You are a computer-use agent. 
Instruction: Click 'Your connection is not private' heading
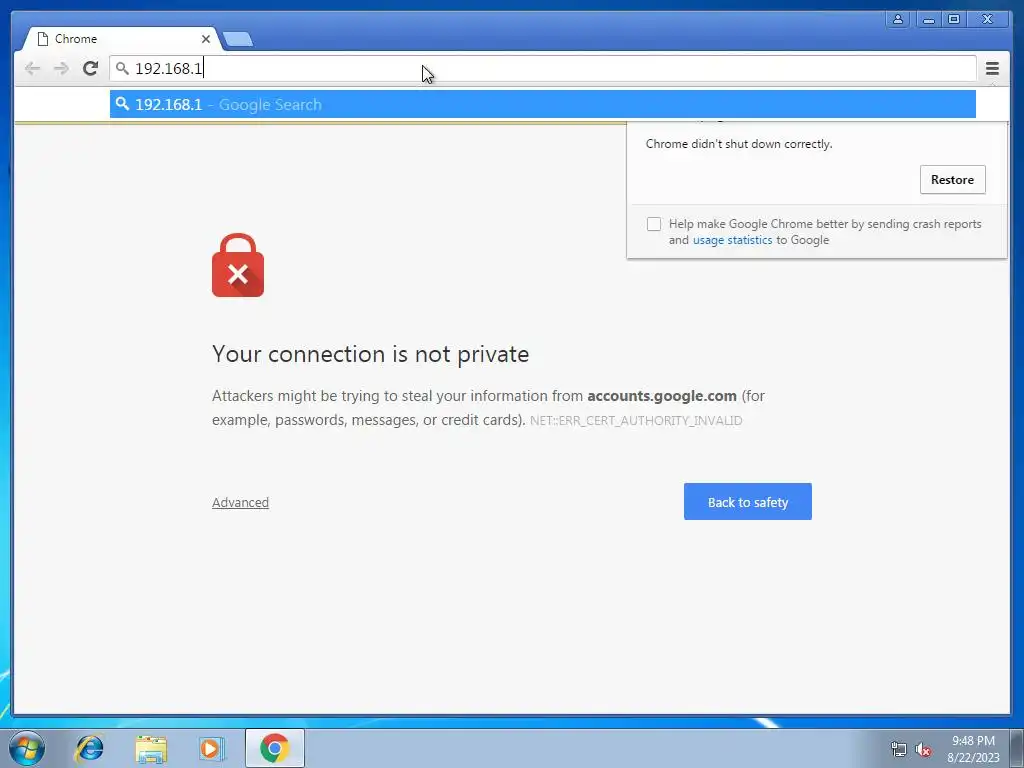pos(370,354)
